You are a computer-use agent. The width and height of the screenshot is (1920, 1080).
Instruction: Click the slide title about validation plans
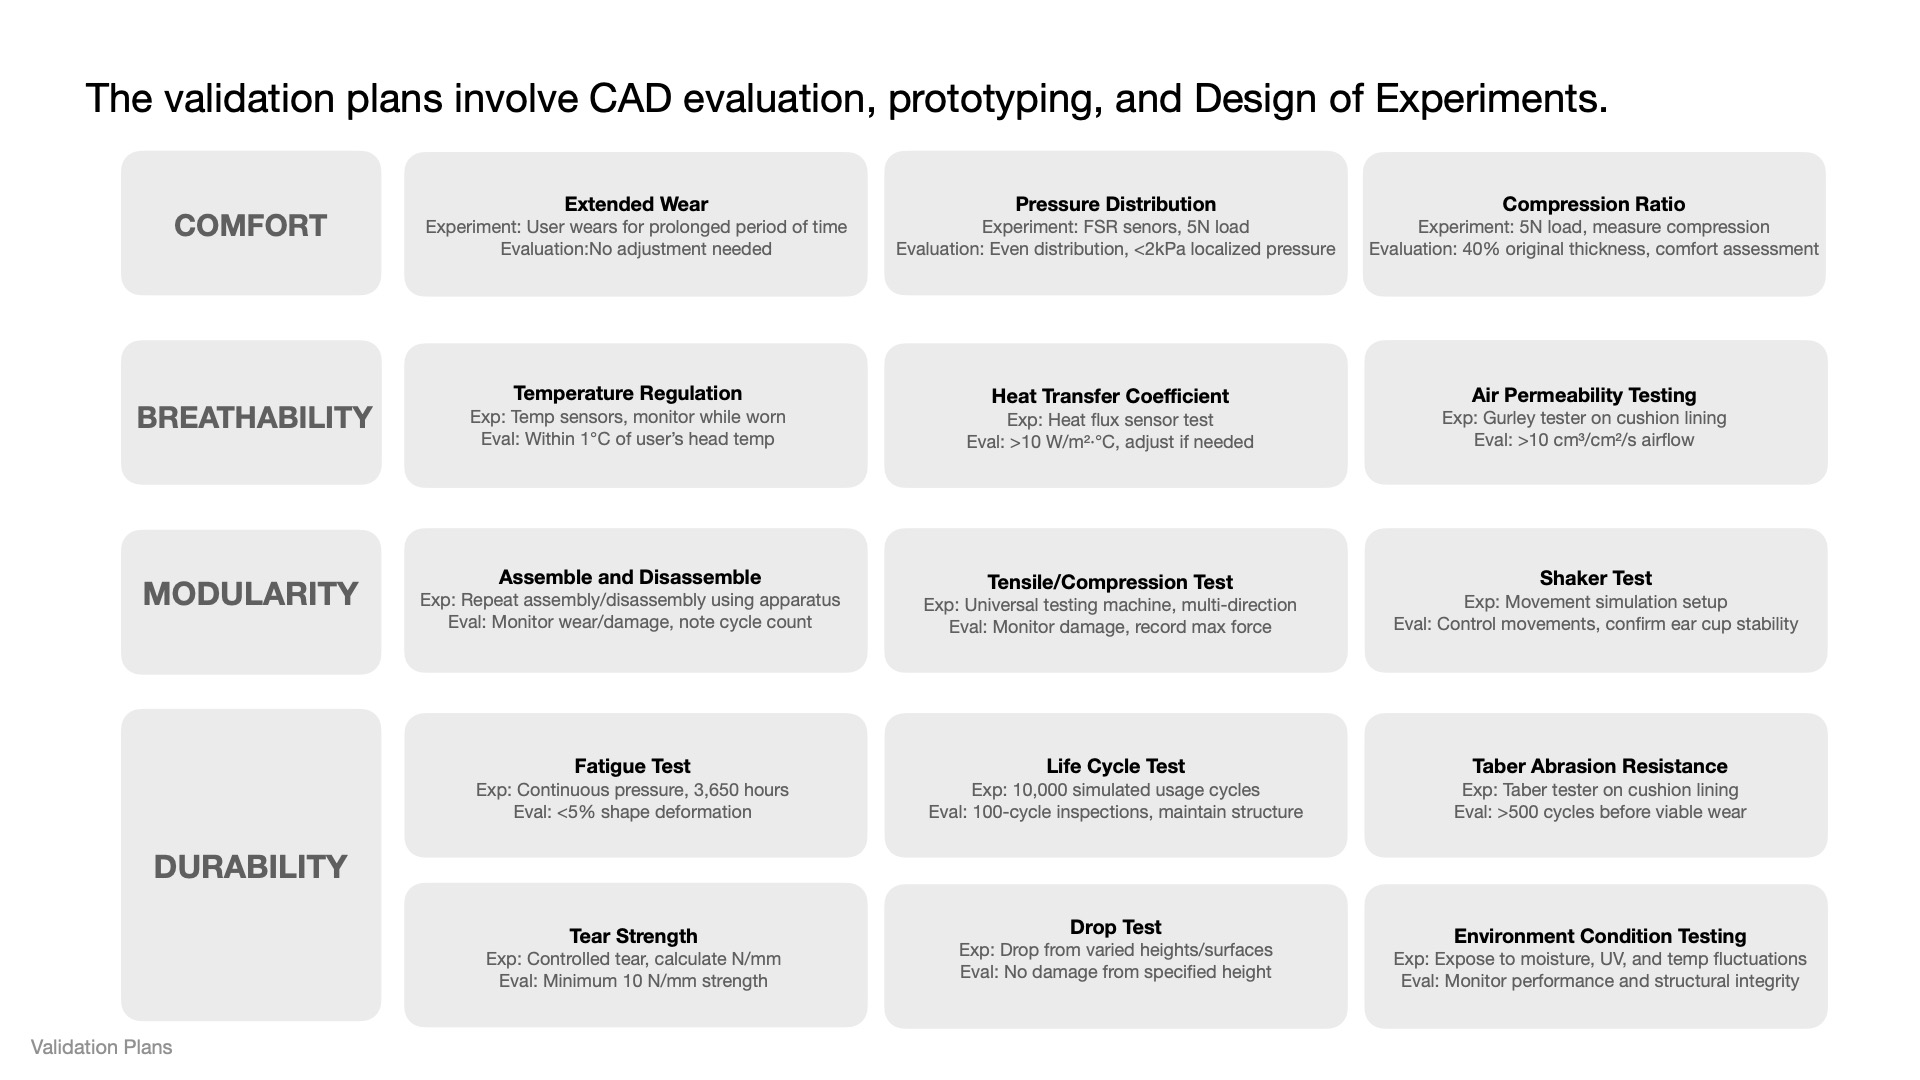click(x=846, y=99)
